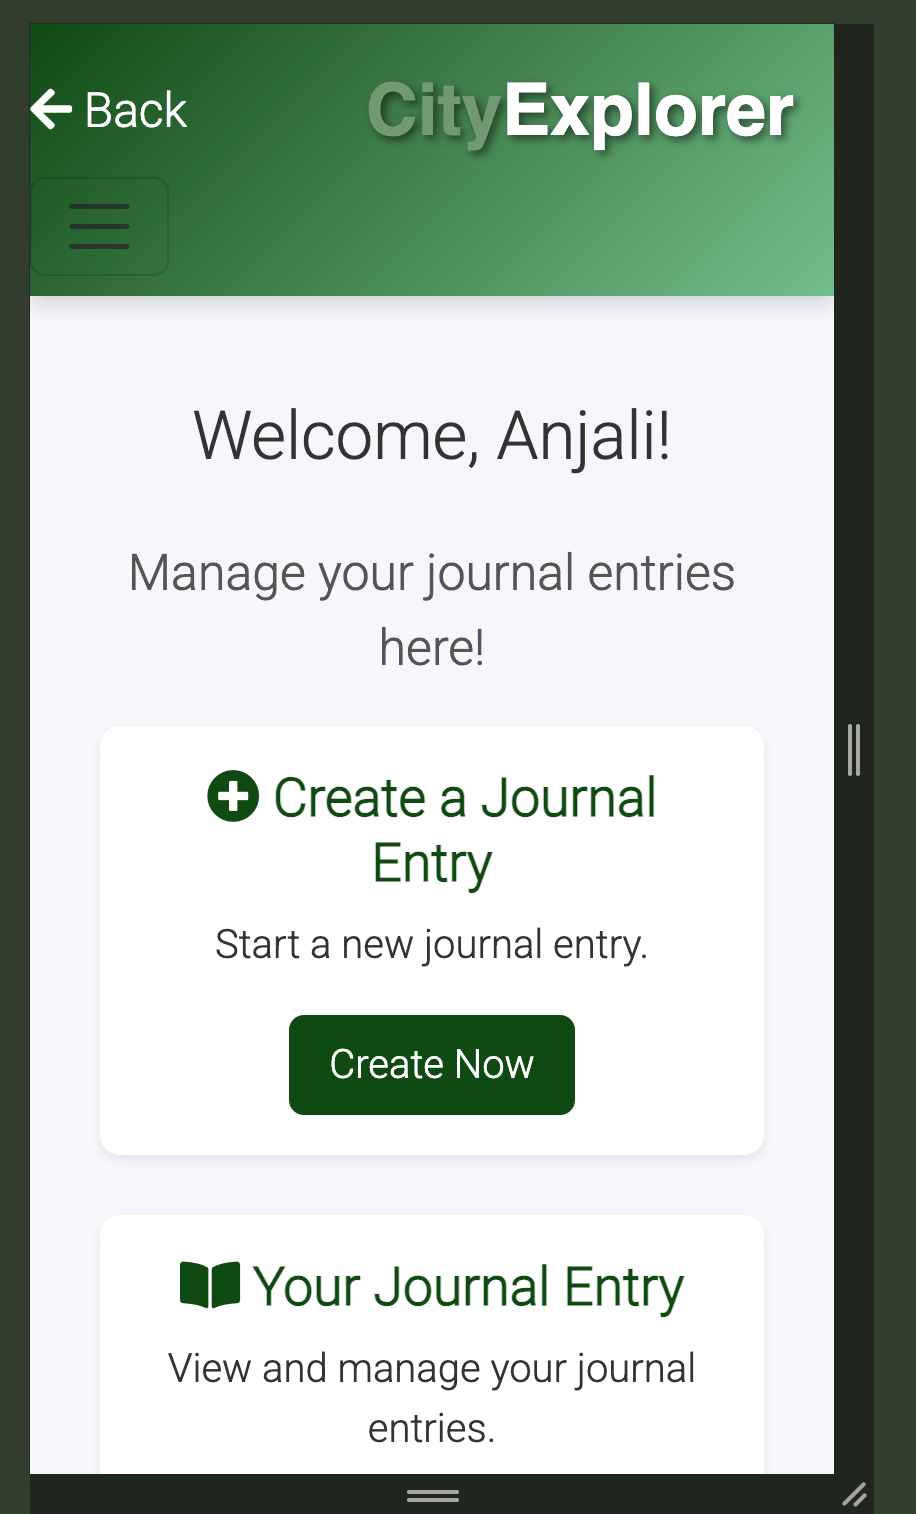
Task: Select the Your Journal Entry heading
Action: [x=432, y=1286]
